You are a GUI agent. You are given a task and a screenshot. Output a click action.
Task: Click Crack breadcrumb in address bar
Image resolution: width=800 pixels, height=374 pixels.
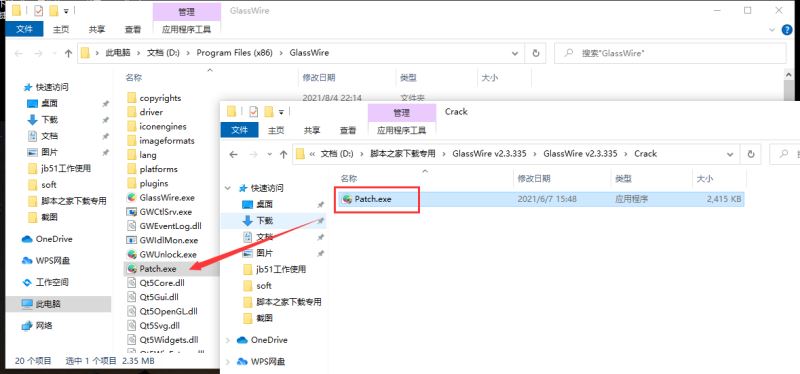pos(645,154)
